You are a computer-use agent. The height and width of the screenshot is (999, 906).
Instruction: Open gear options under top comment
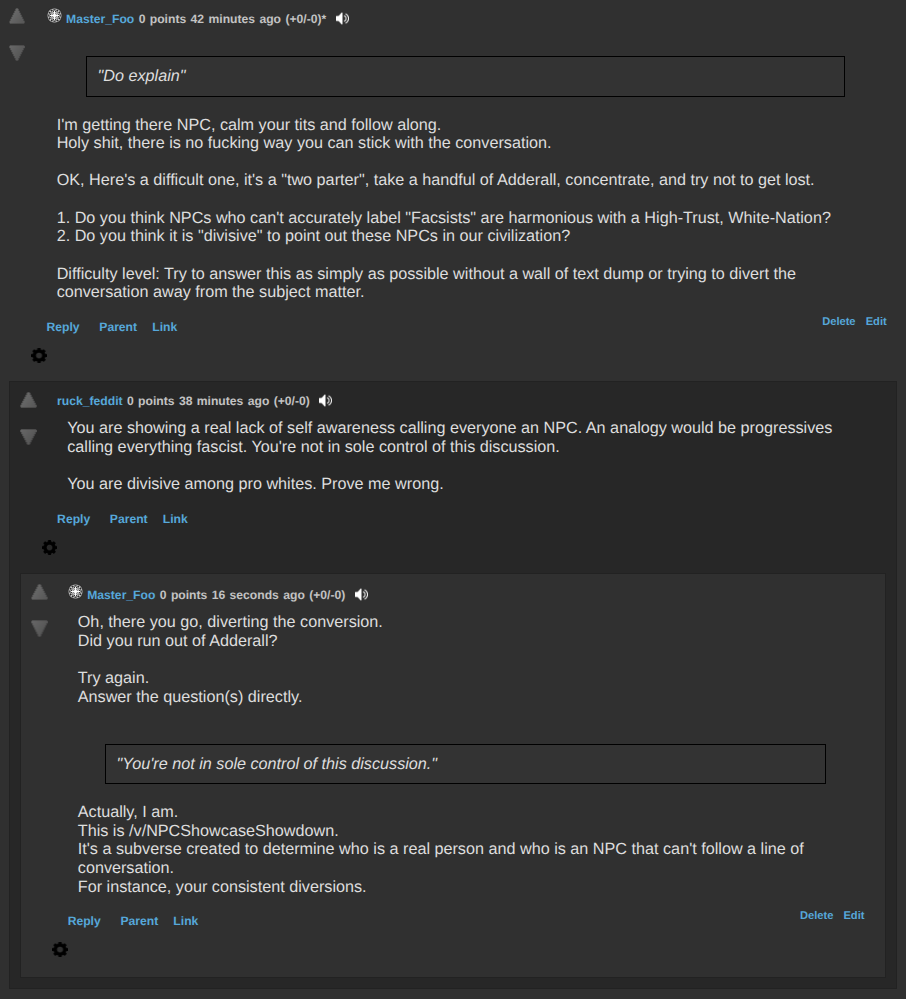click(39, 355)
